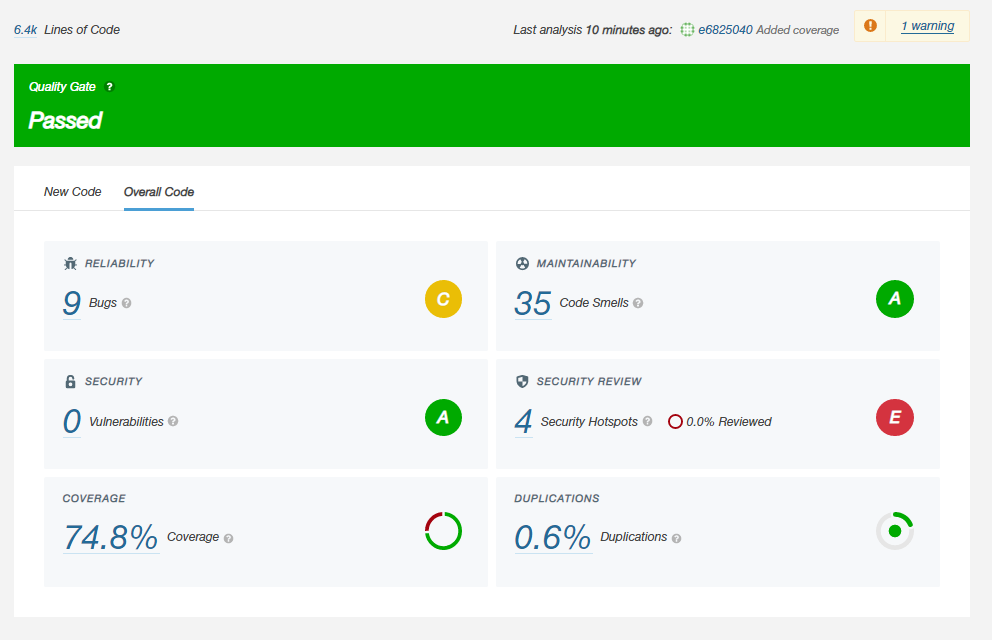Click the Reliability bug icon
992x640 pixels.
tap(70, 263)
